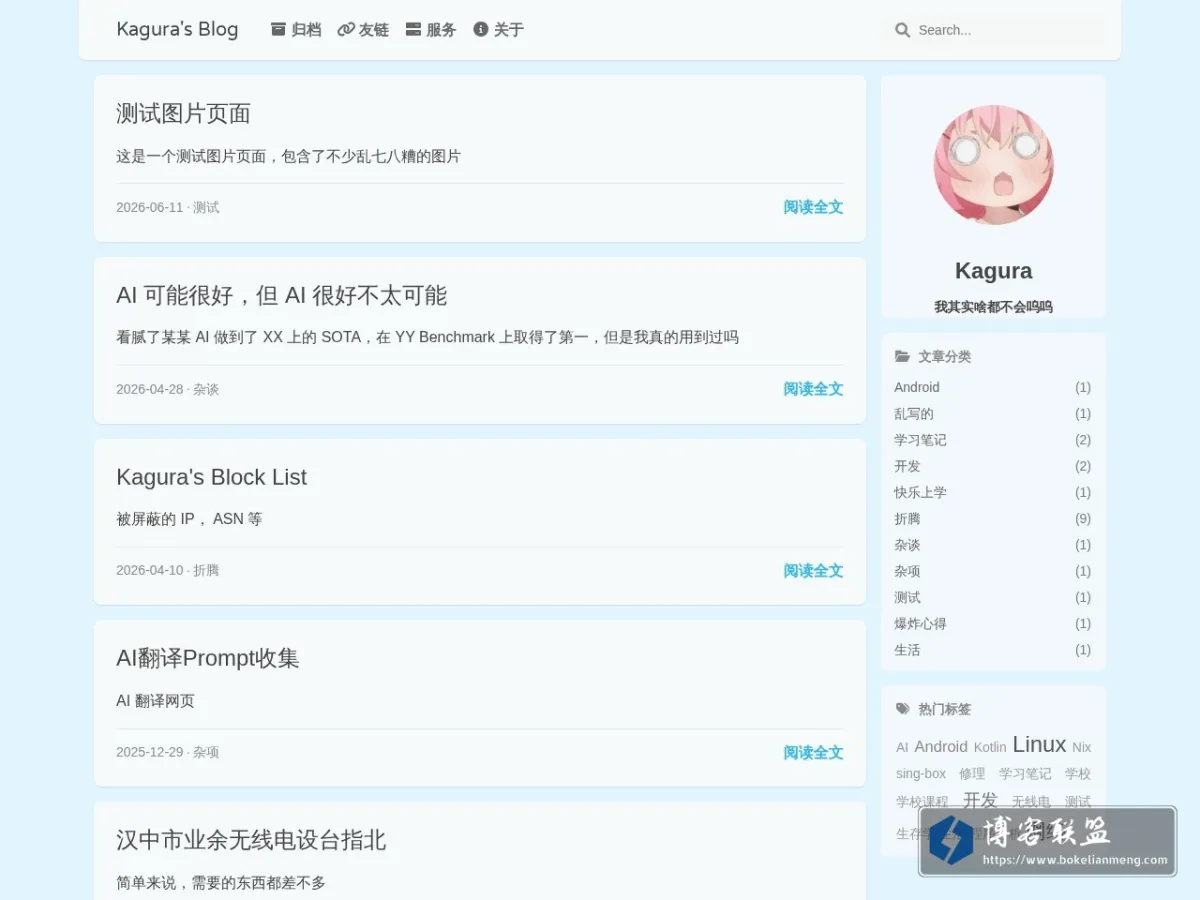Click the tags icon beside 热门标签
The image size is (1200, 900).
coord(902,708)
